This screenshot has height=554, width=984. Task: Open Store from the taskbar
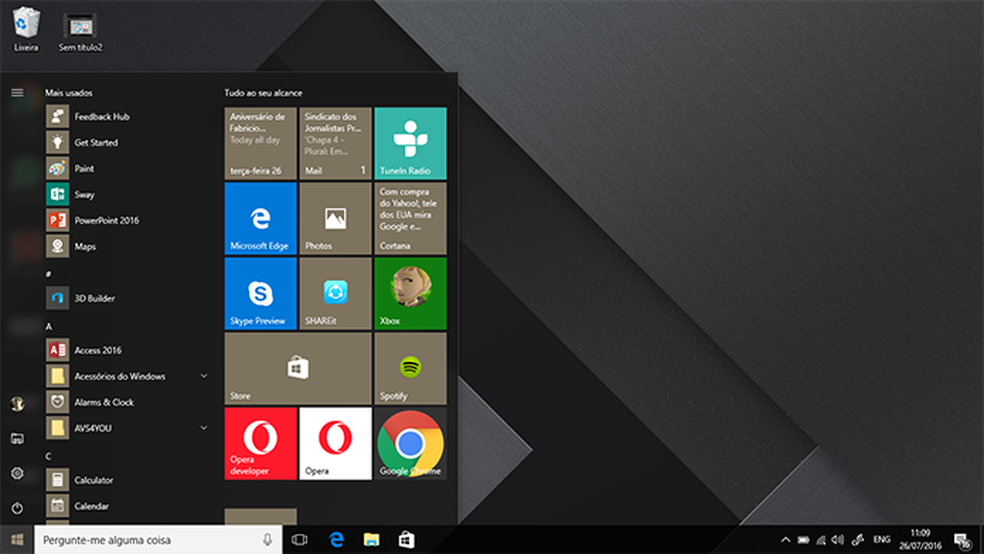(x=407, y=540)
